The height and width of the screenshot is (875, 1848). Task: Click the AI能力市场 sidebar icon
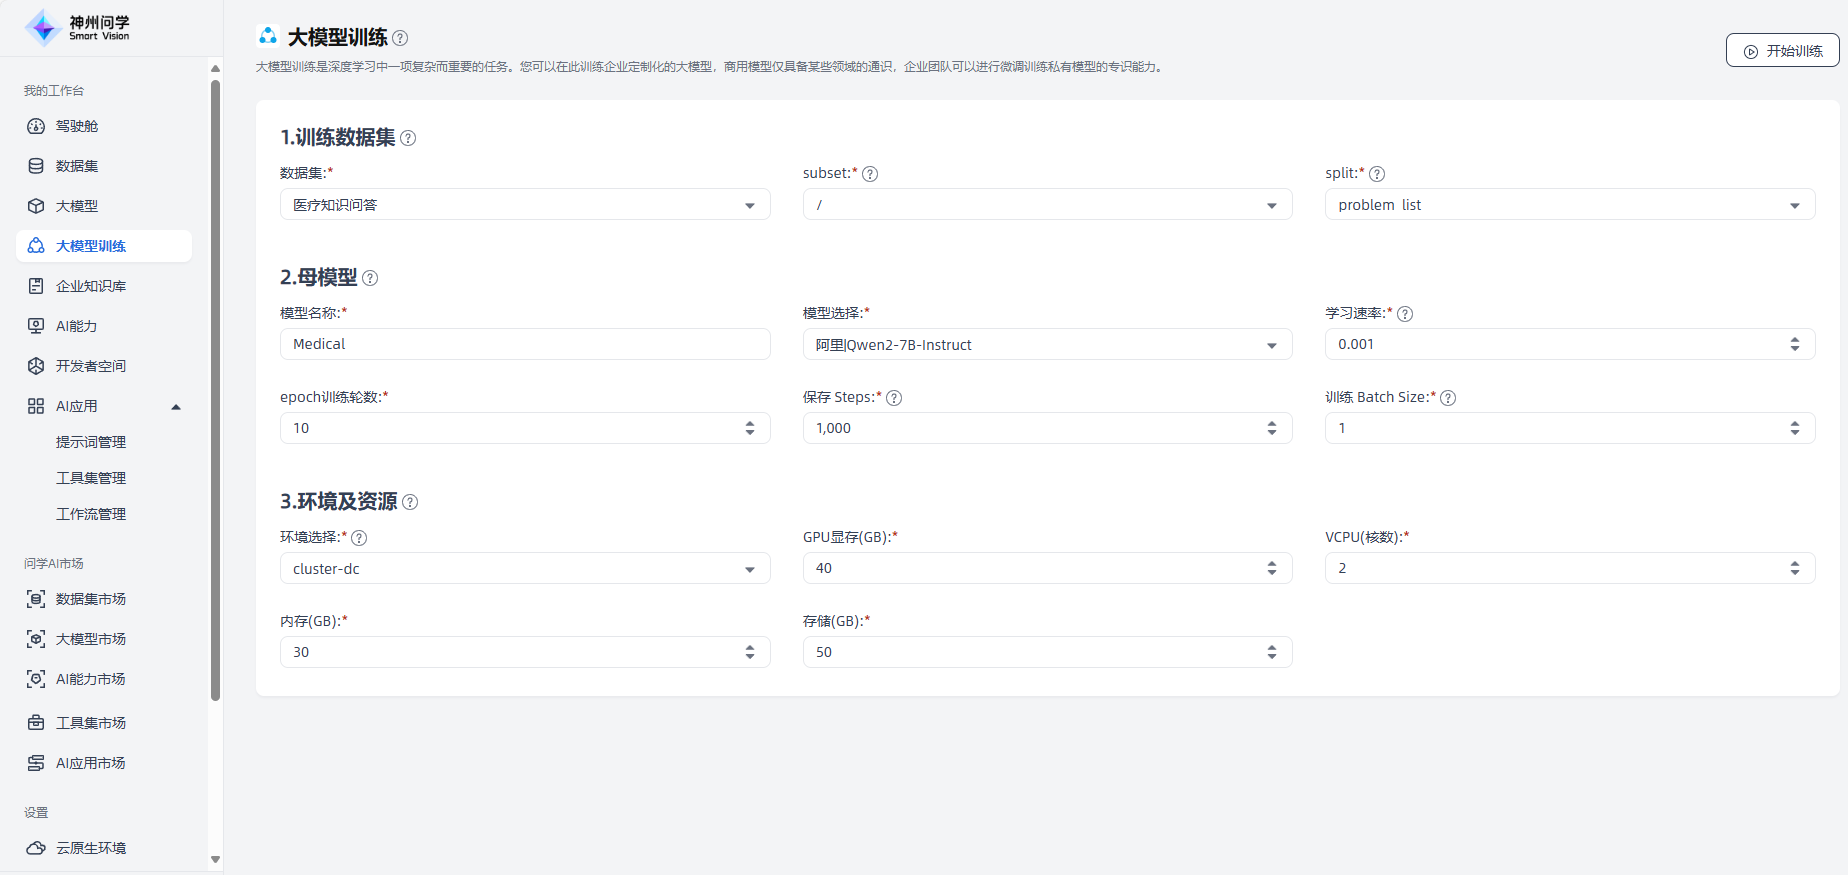point(36,679)
